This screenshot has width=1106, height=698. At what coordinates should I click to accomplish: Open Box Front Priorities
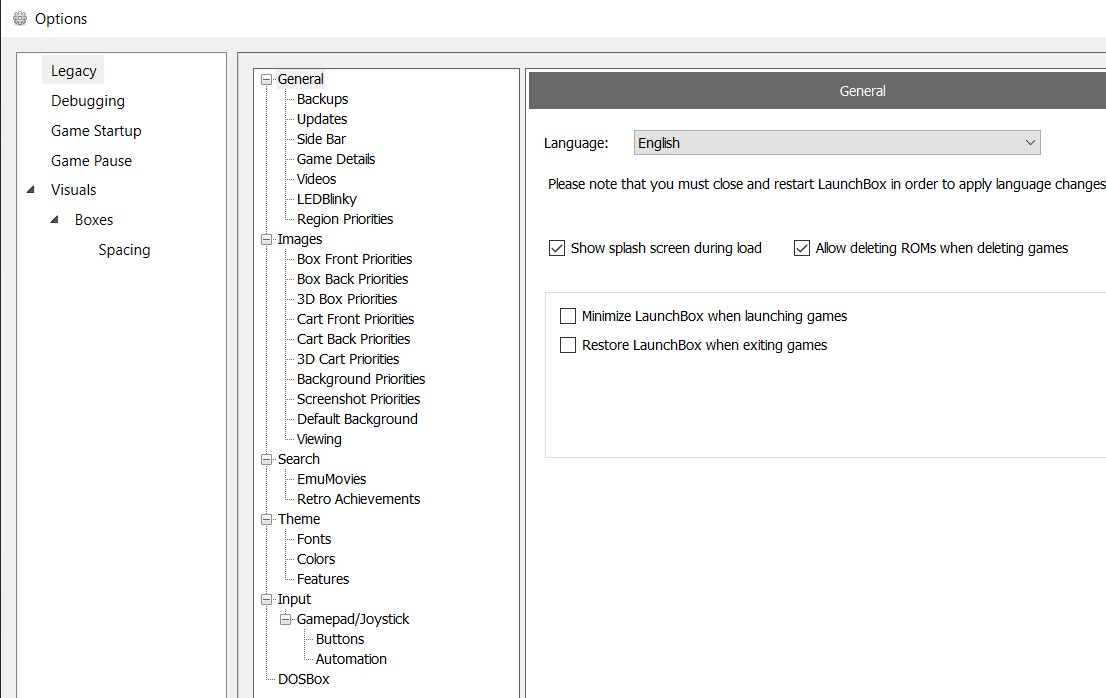coord(354,259)
